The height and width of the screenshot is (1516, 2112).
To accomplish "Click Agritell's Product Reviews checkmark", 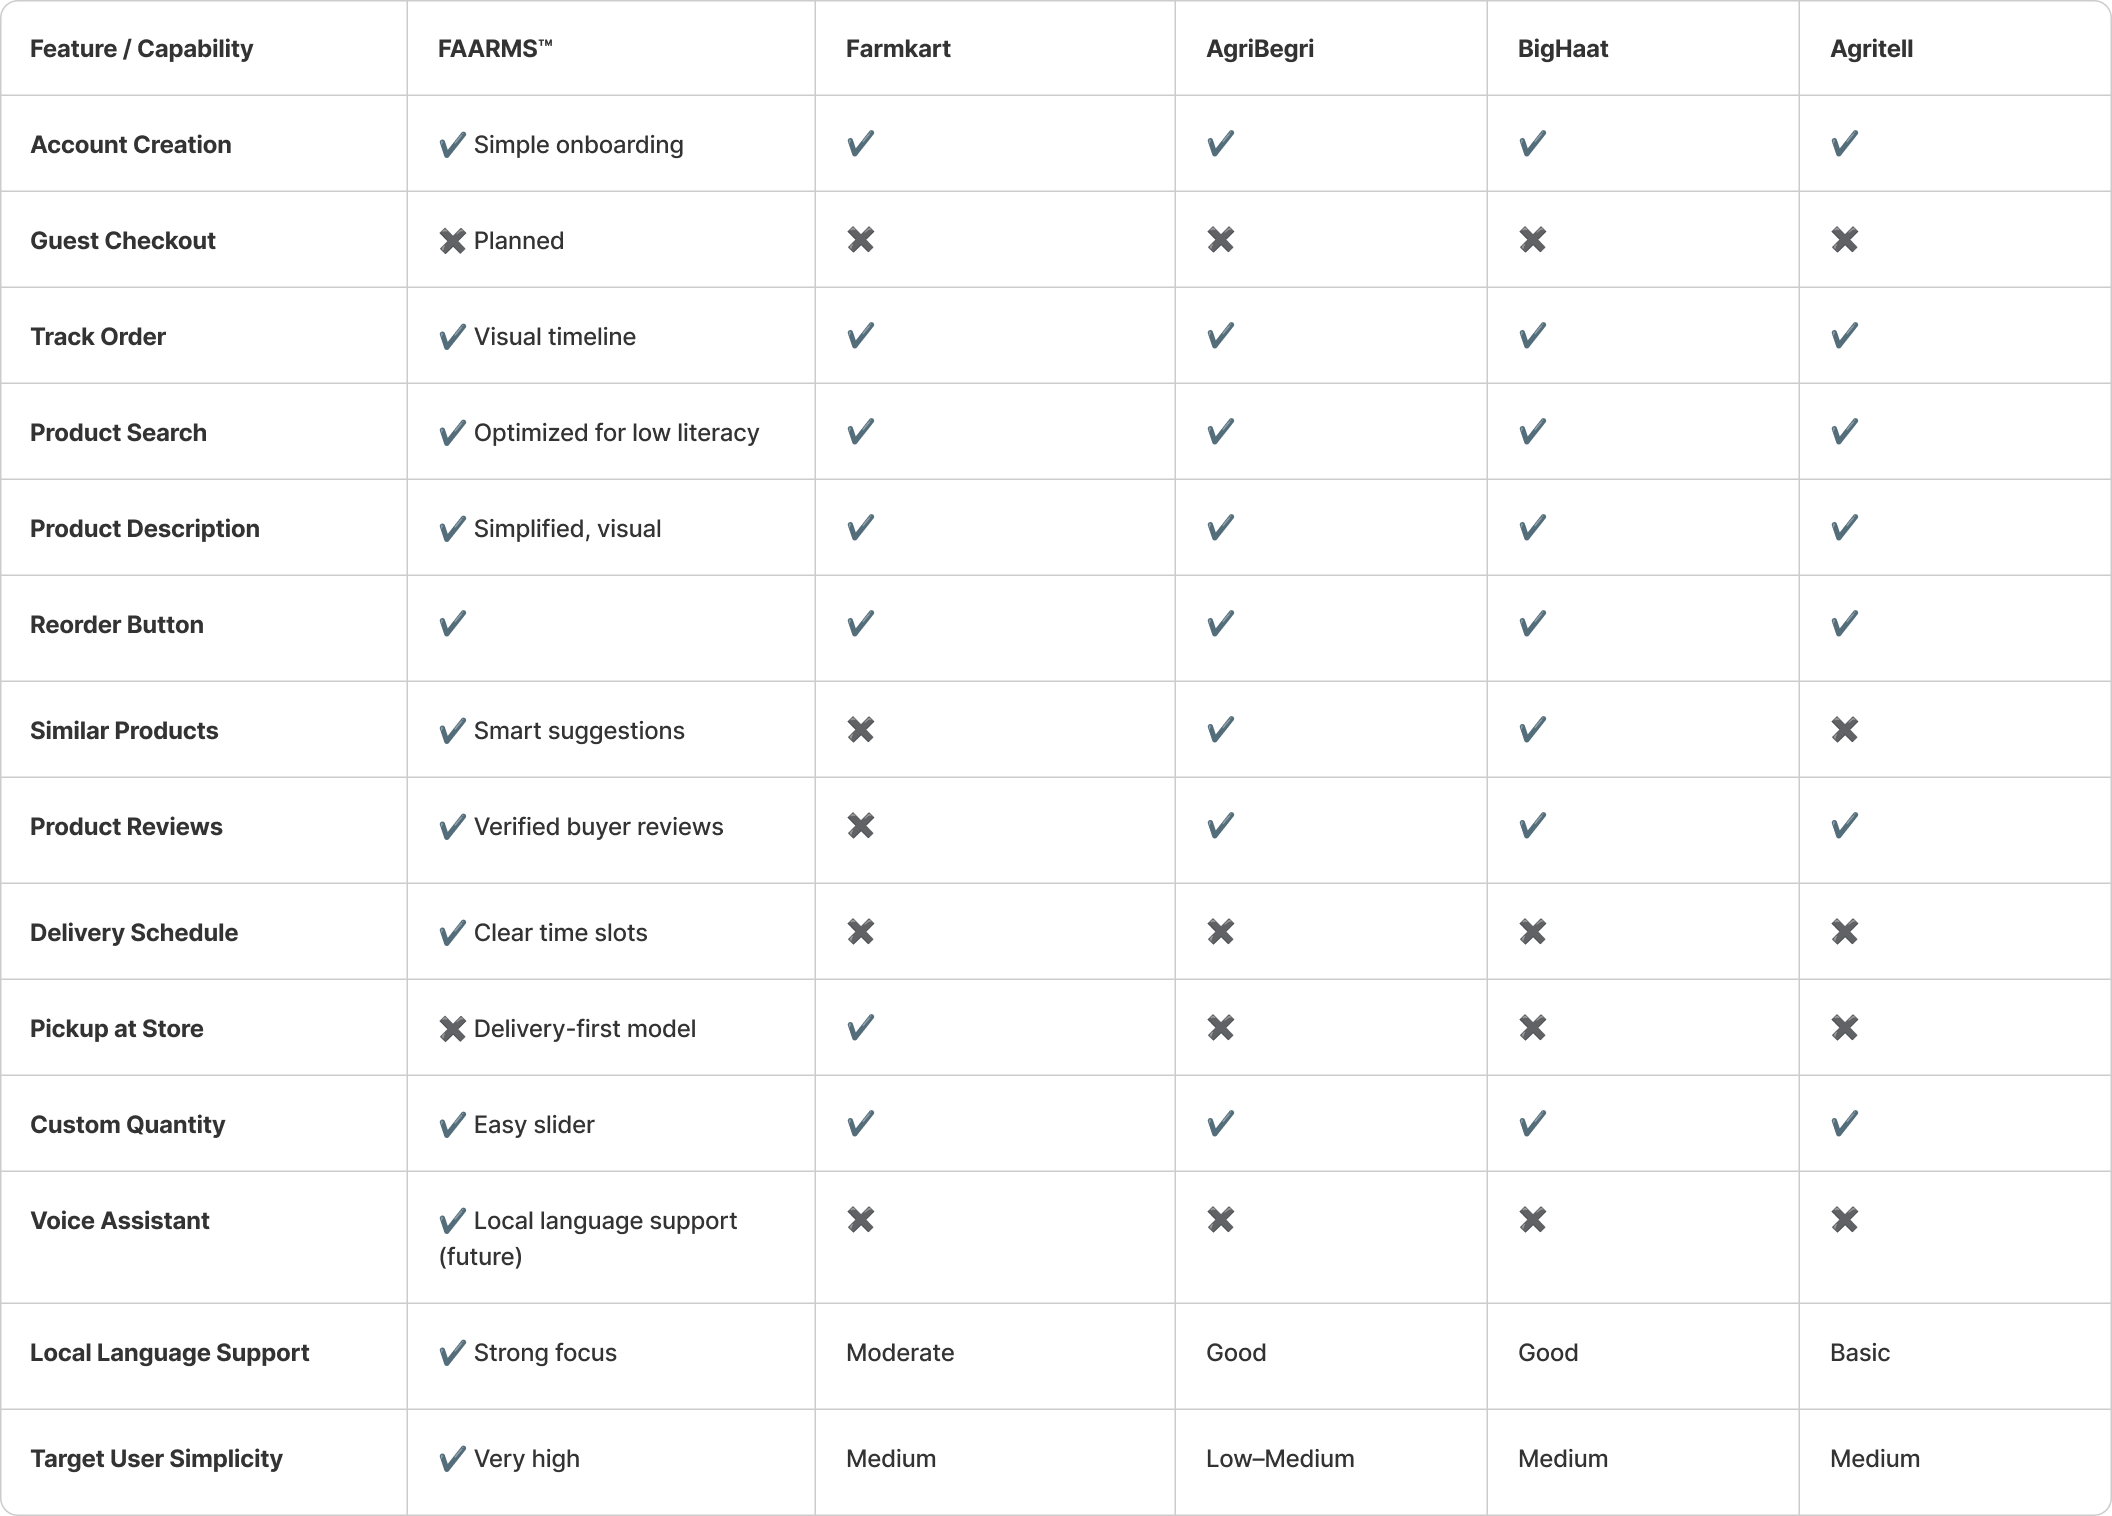I will [x=1844, y=826].
